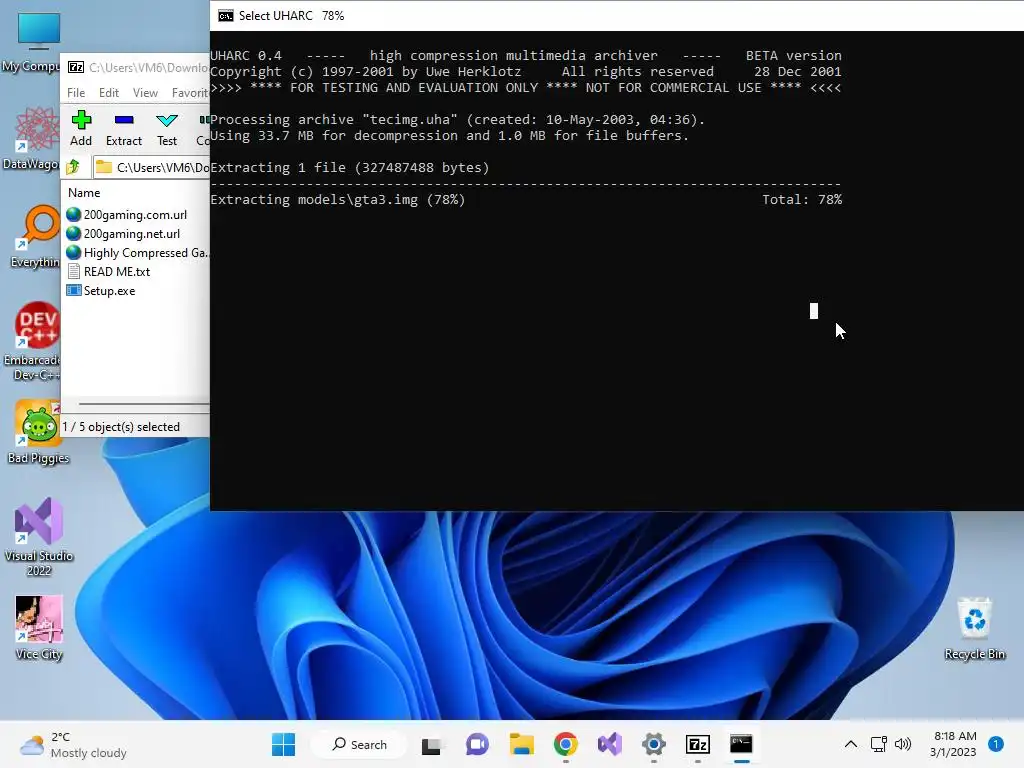This screenshot has width=1024, height=768.
Task: Click the Extract button in 7-Zip toolbar
Action: click(123, 129)
